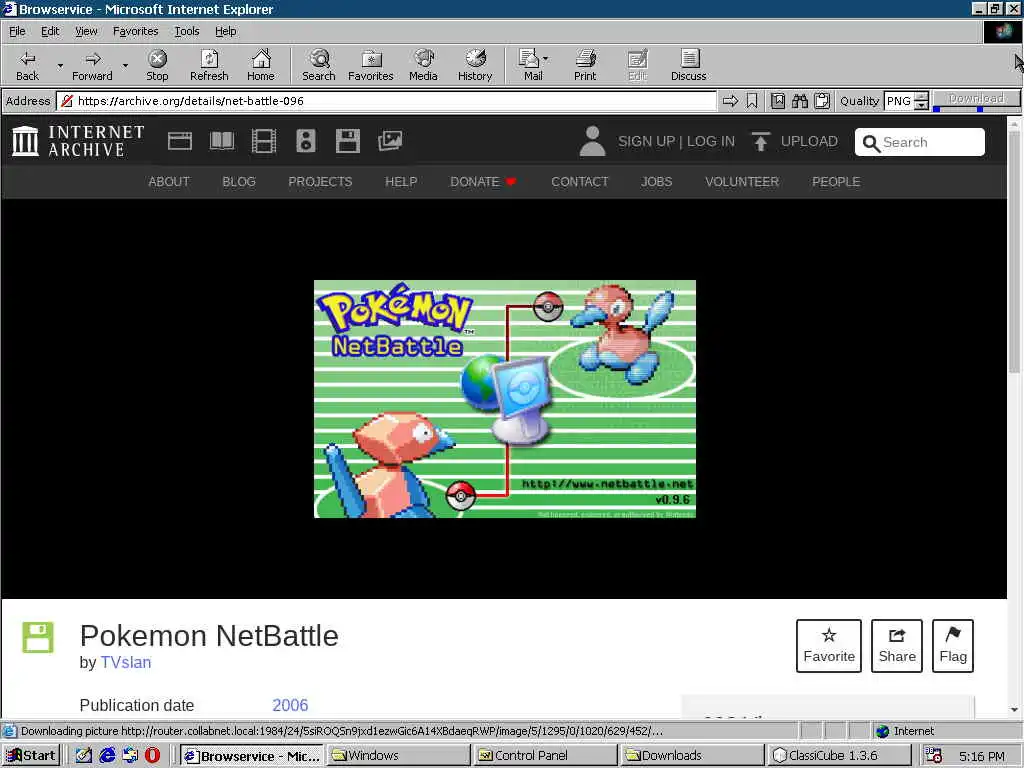The image size is (1024, 768).
Task: Click the 2006 publication date link
Action: [x=290, y=705]
